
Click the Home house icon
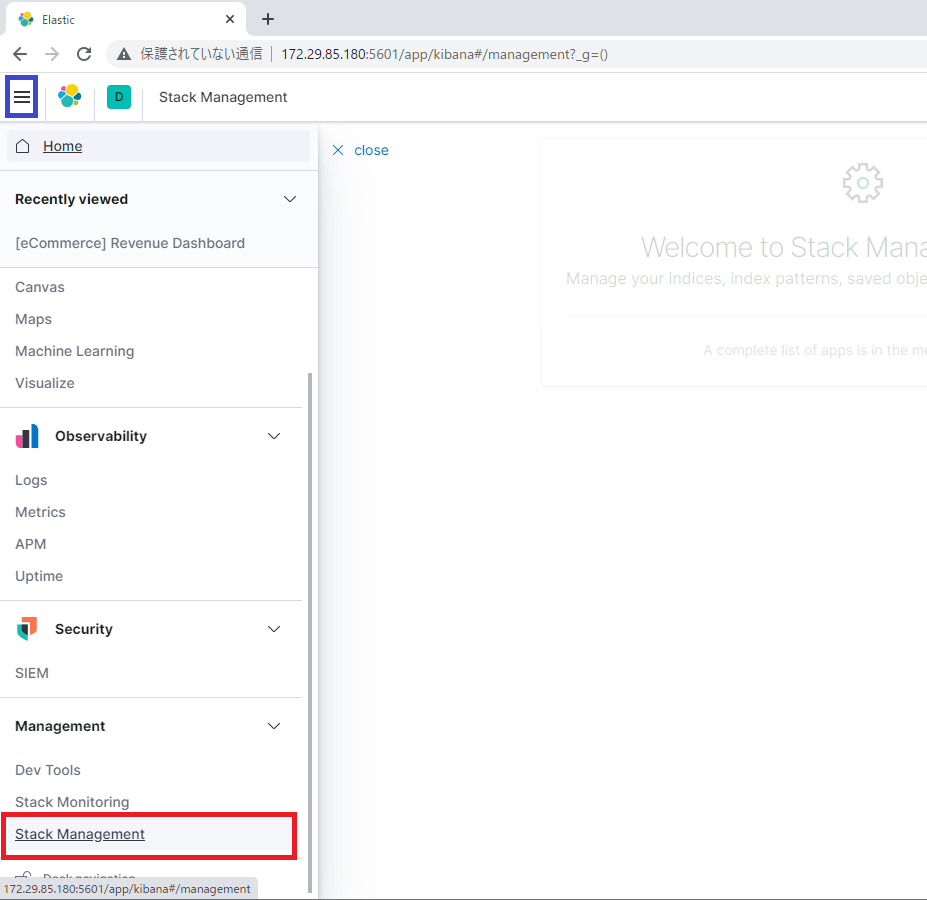pos(22,146)
